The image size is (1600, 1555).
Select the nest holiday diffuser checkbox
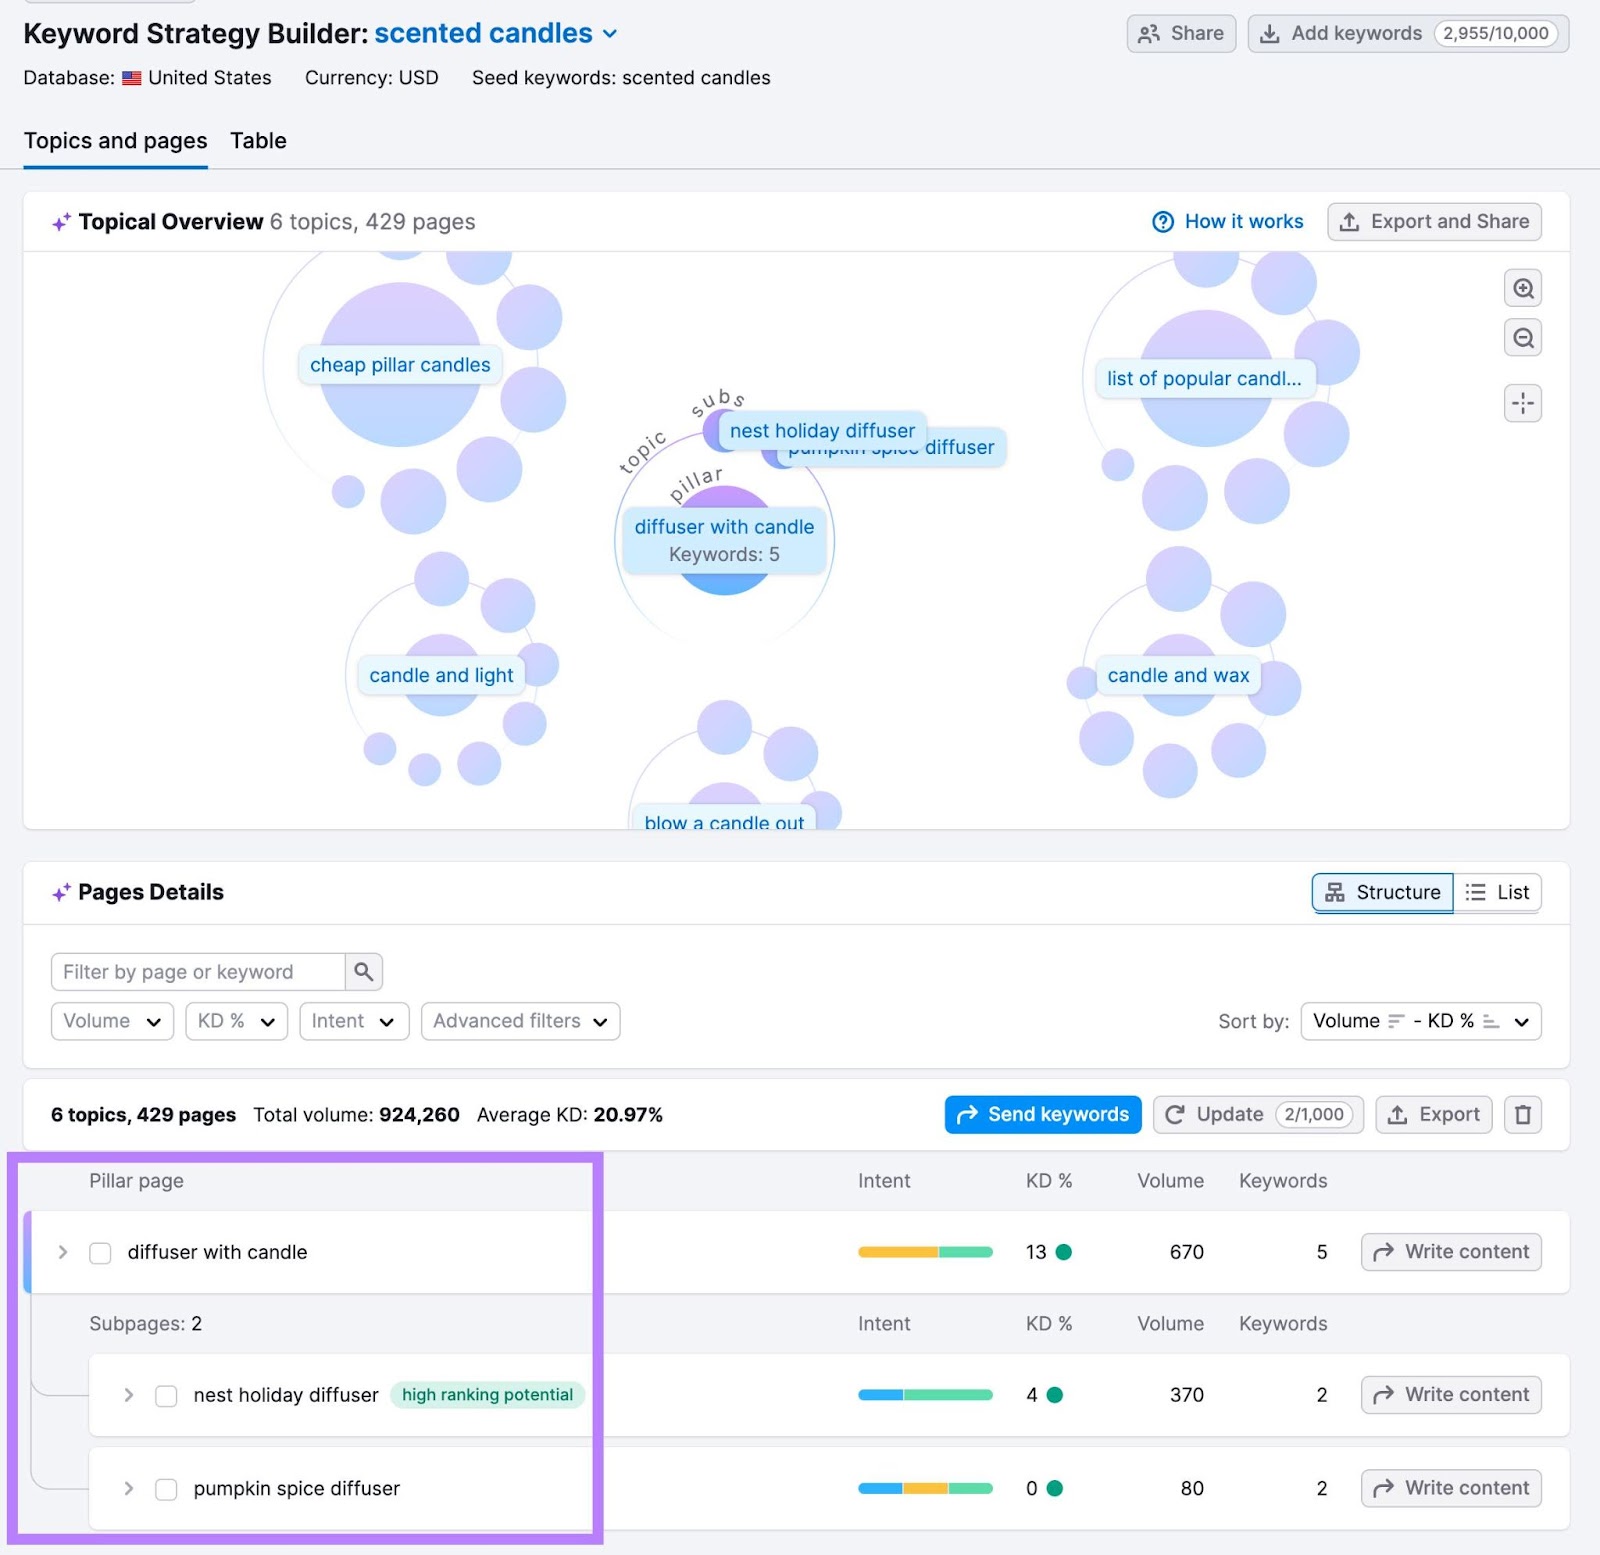pos(166,1395)
